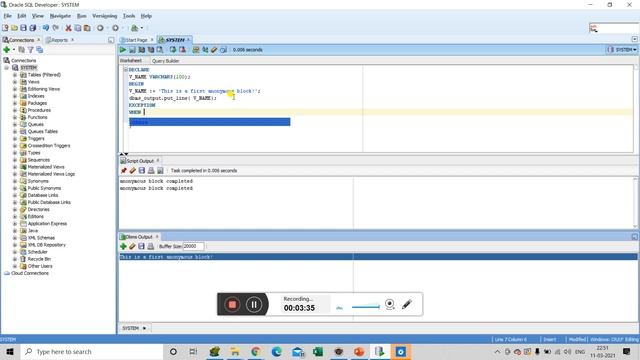Click the taskbar search box

pyautogui.click(x=92, y=351)
